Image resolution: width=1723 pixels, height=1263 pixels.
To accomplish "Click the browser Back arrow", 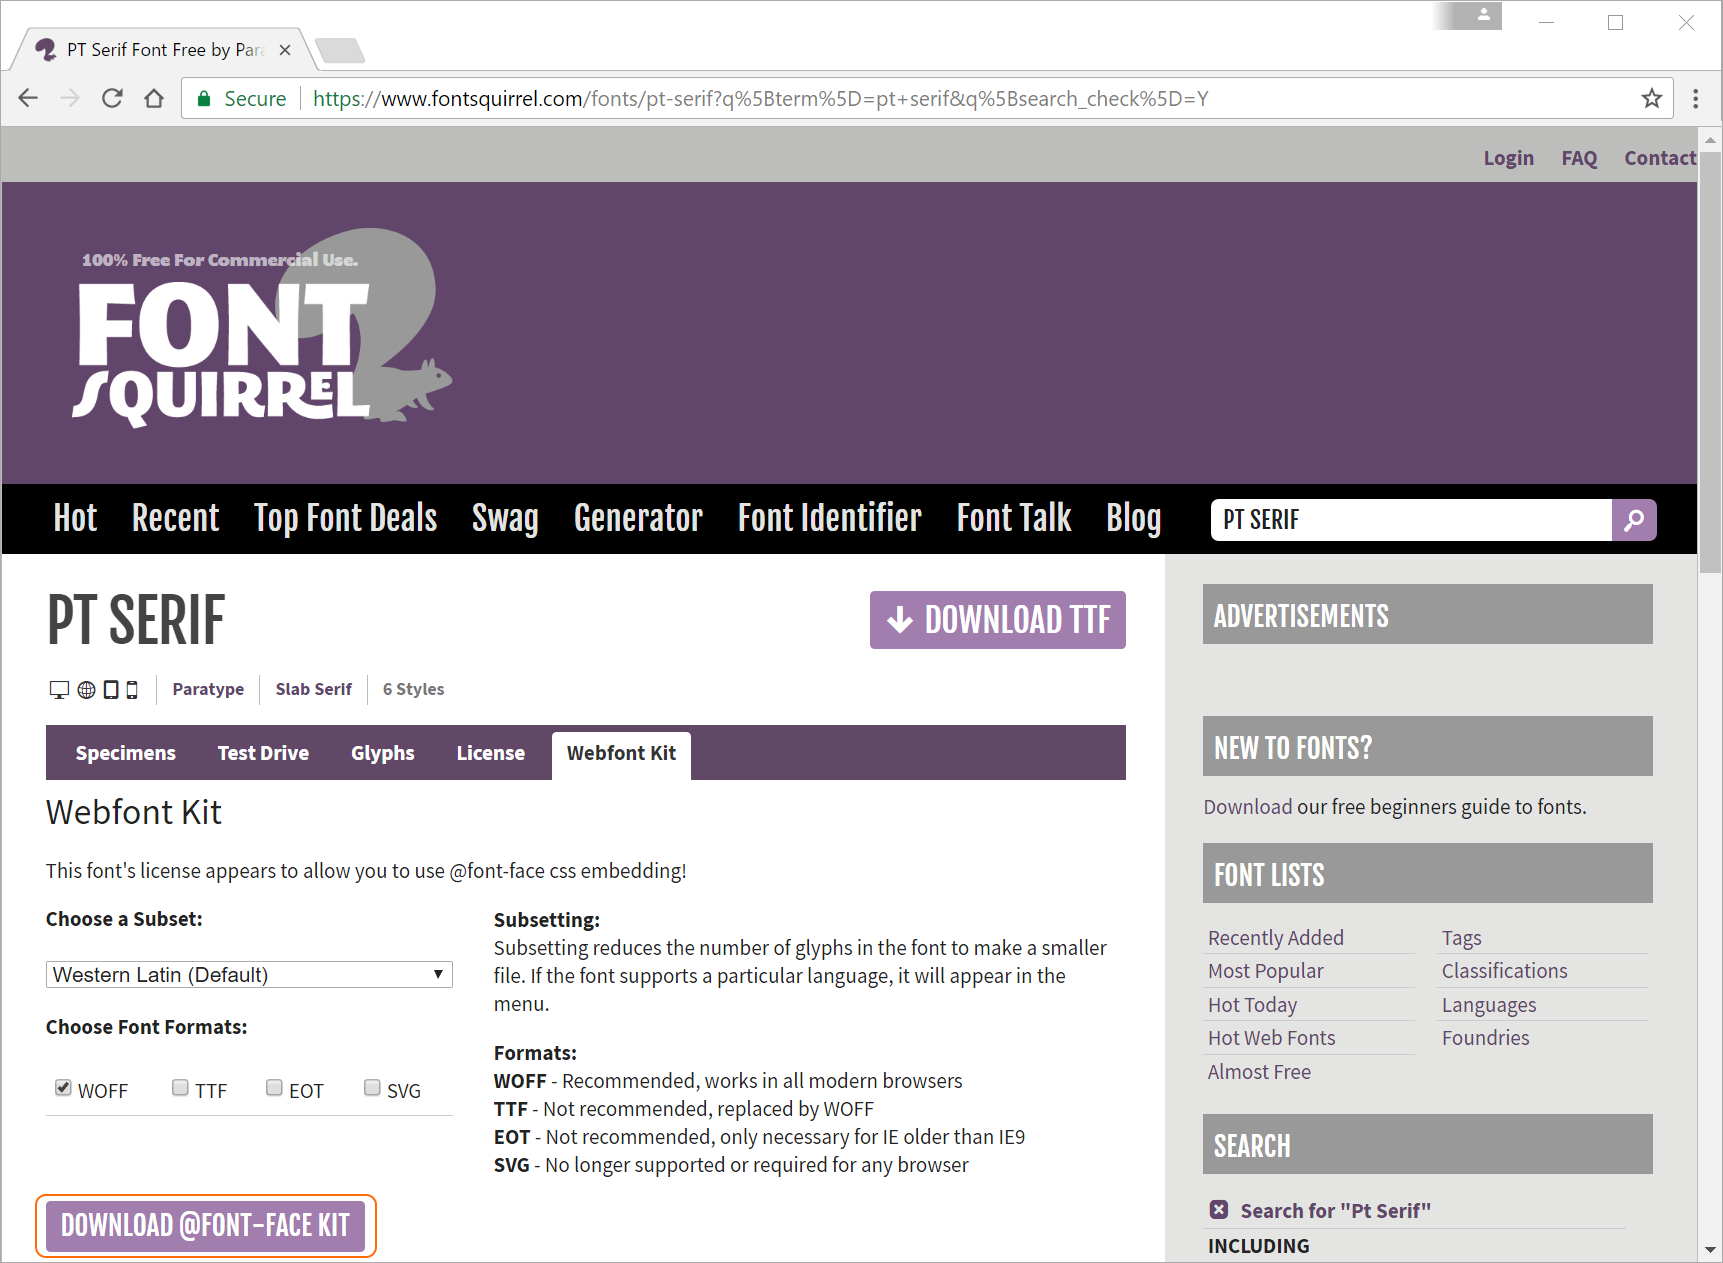I will click(x=28, y=98).
